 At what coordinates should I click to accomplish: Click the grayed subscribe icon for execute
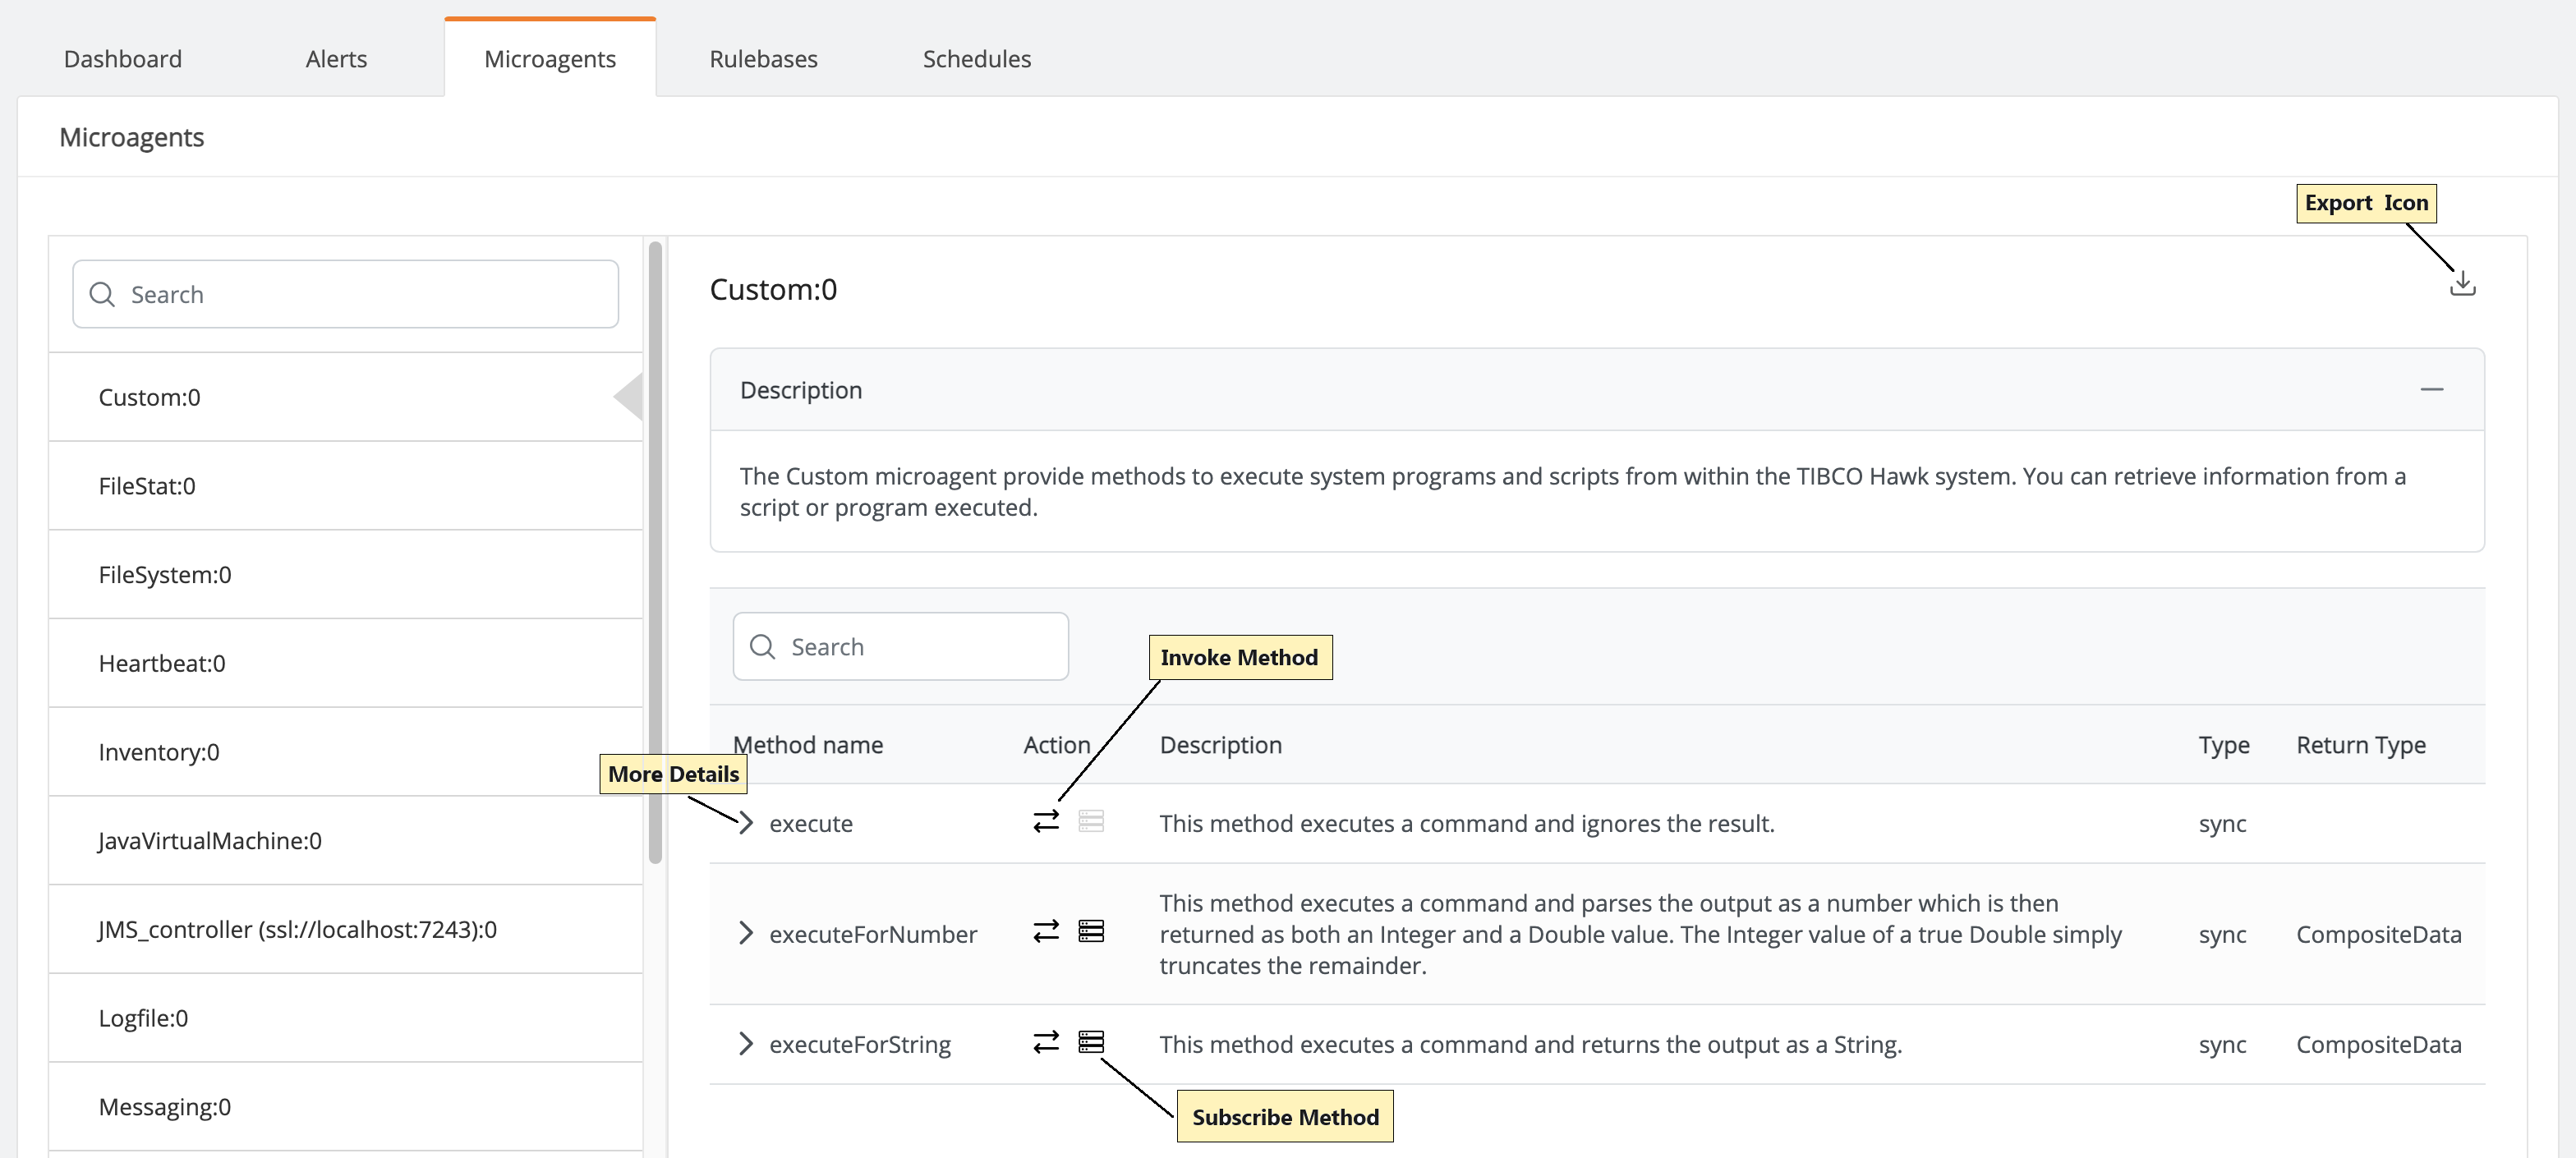[x=1091, y=822]
